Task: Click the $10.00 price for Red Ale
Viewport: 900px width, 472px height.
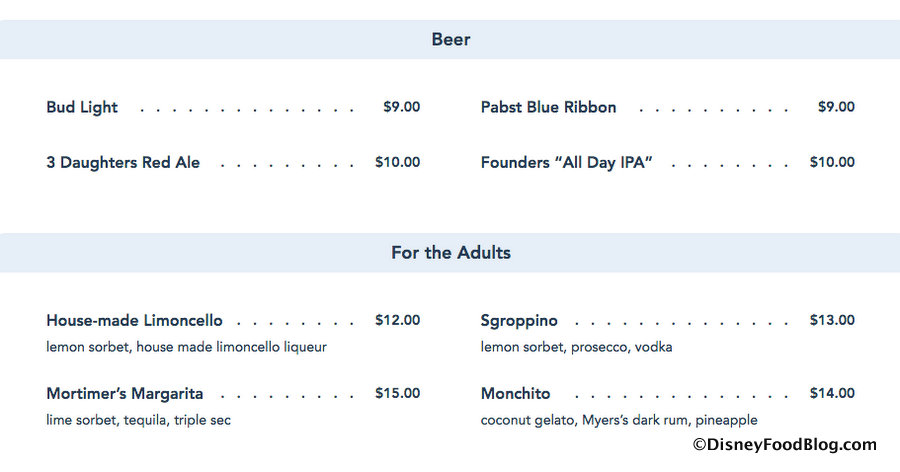Action: [x=397, y=162]
